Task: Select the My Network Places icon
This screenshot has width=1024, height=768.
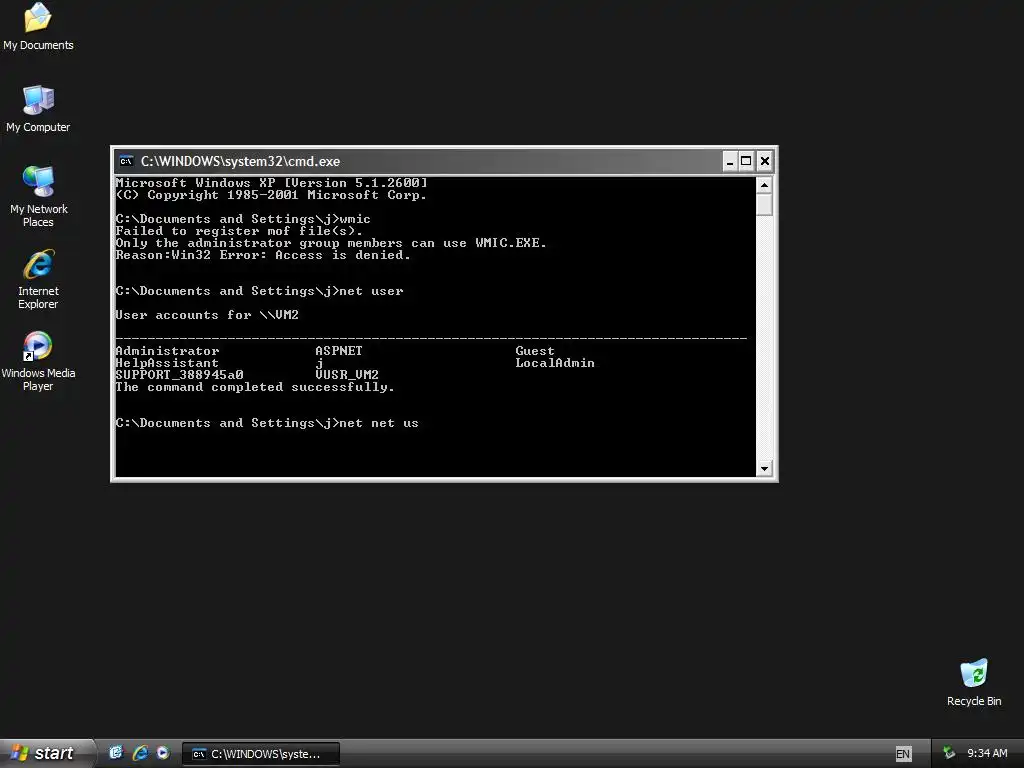Action: pos(38,196)
